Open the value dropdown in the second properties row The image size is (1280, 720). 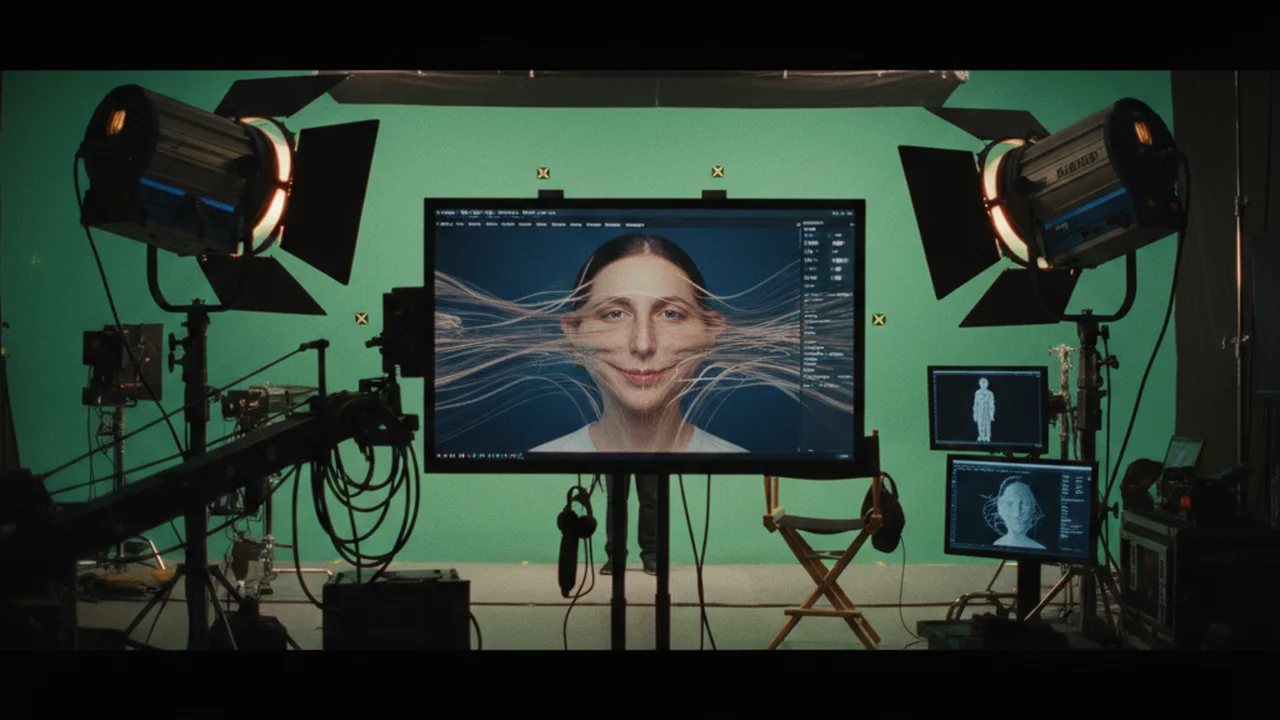coord(838,243)
